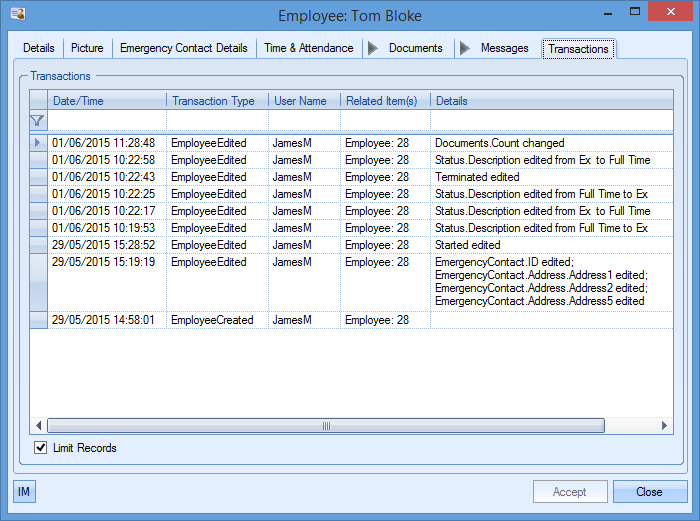The image size is (700, 521).
Task: Sort by User Name column header
Action: point(303,101)
